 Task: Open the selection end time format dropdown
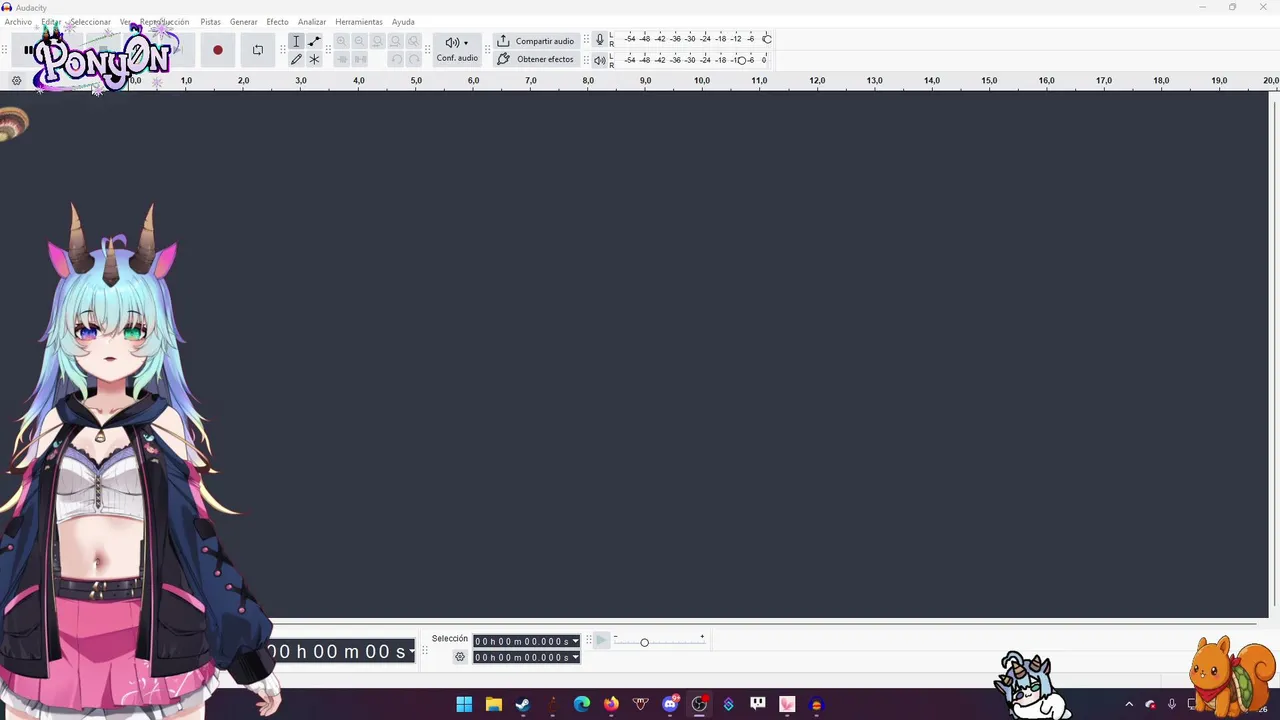(575, 657)
